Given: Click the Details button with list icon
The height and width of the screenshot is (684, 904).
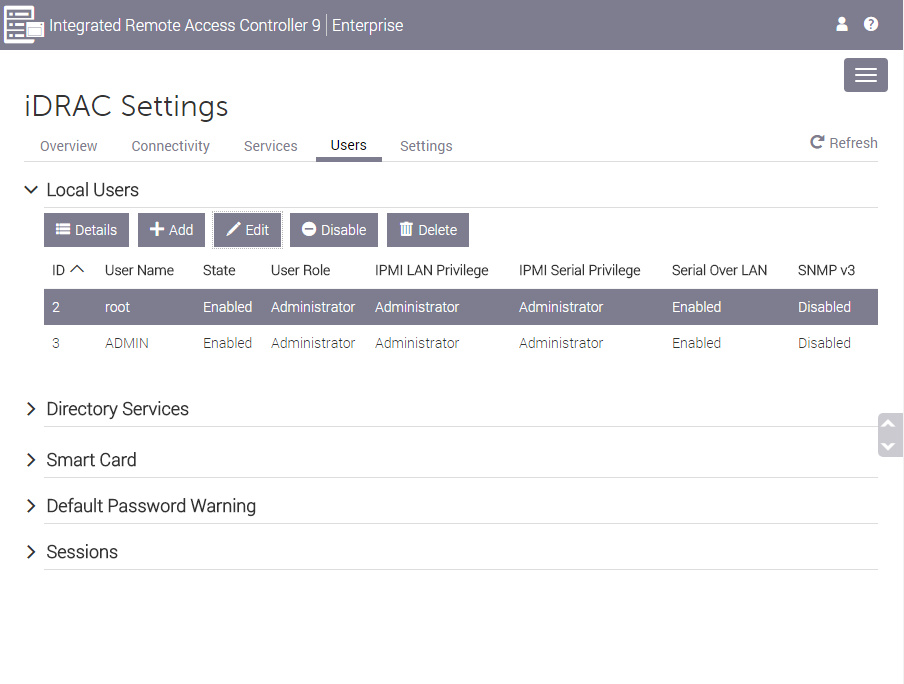Looking at the screenshot, I should click(86, 230).
